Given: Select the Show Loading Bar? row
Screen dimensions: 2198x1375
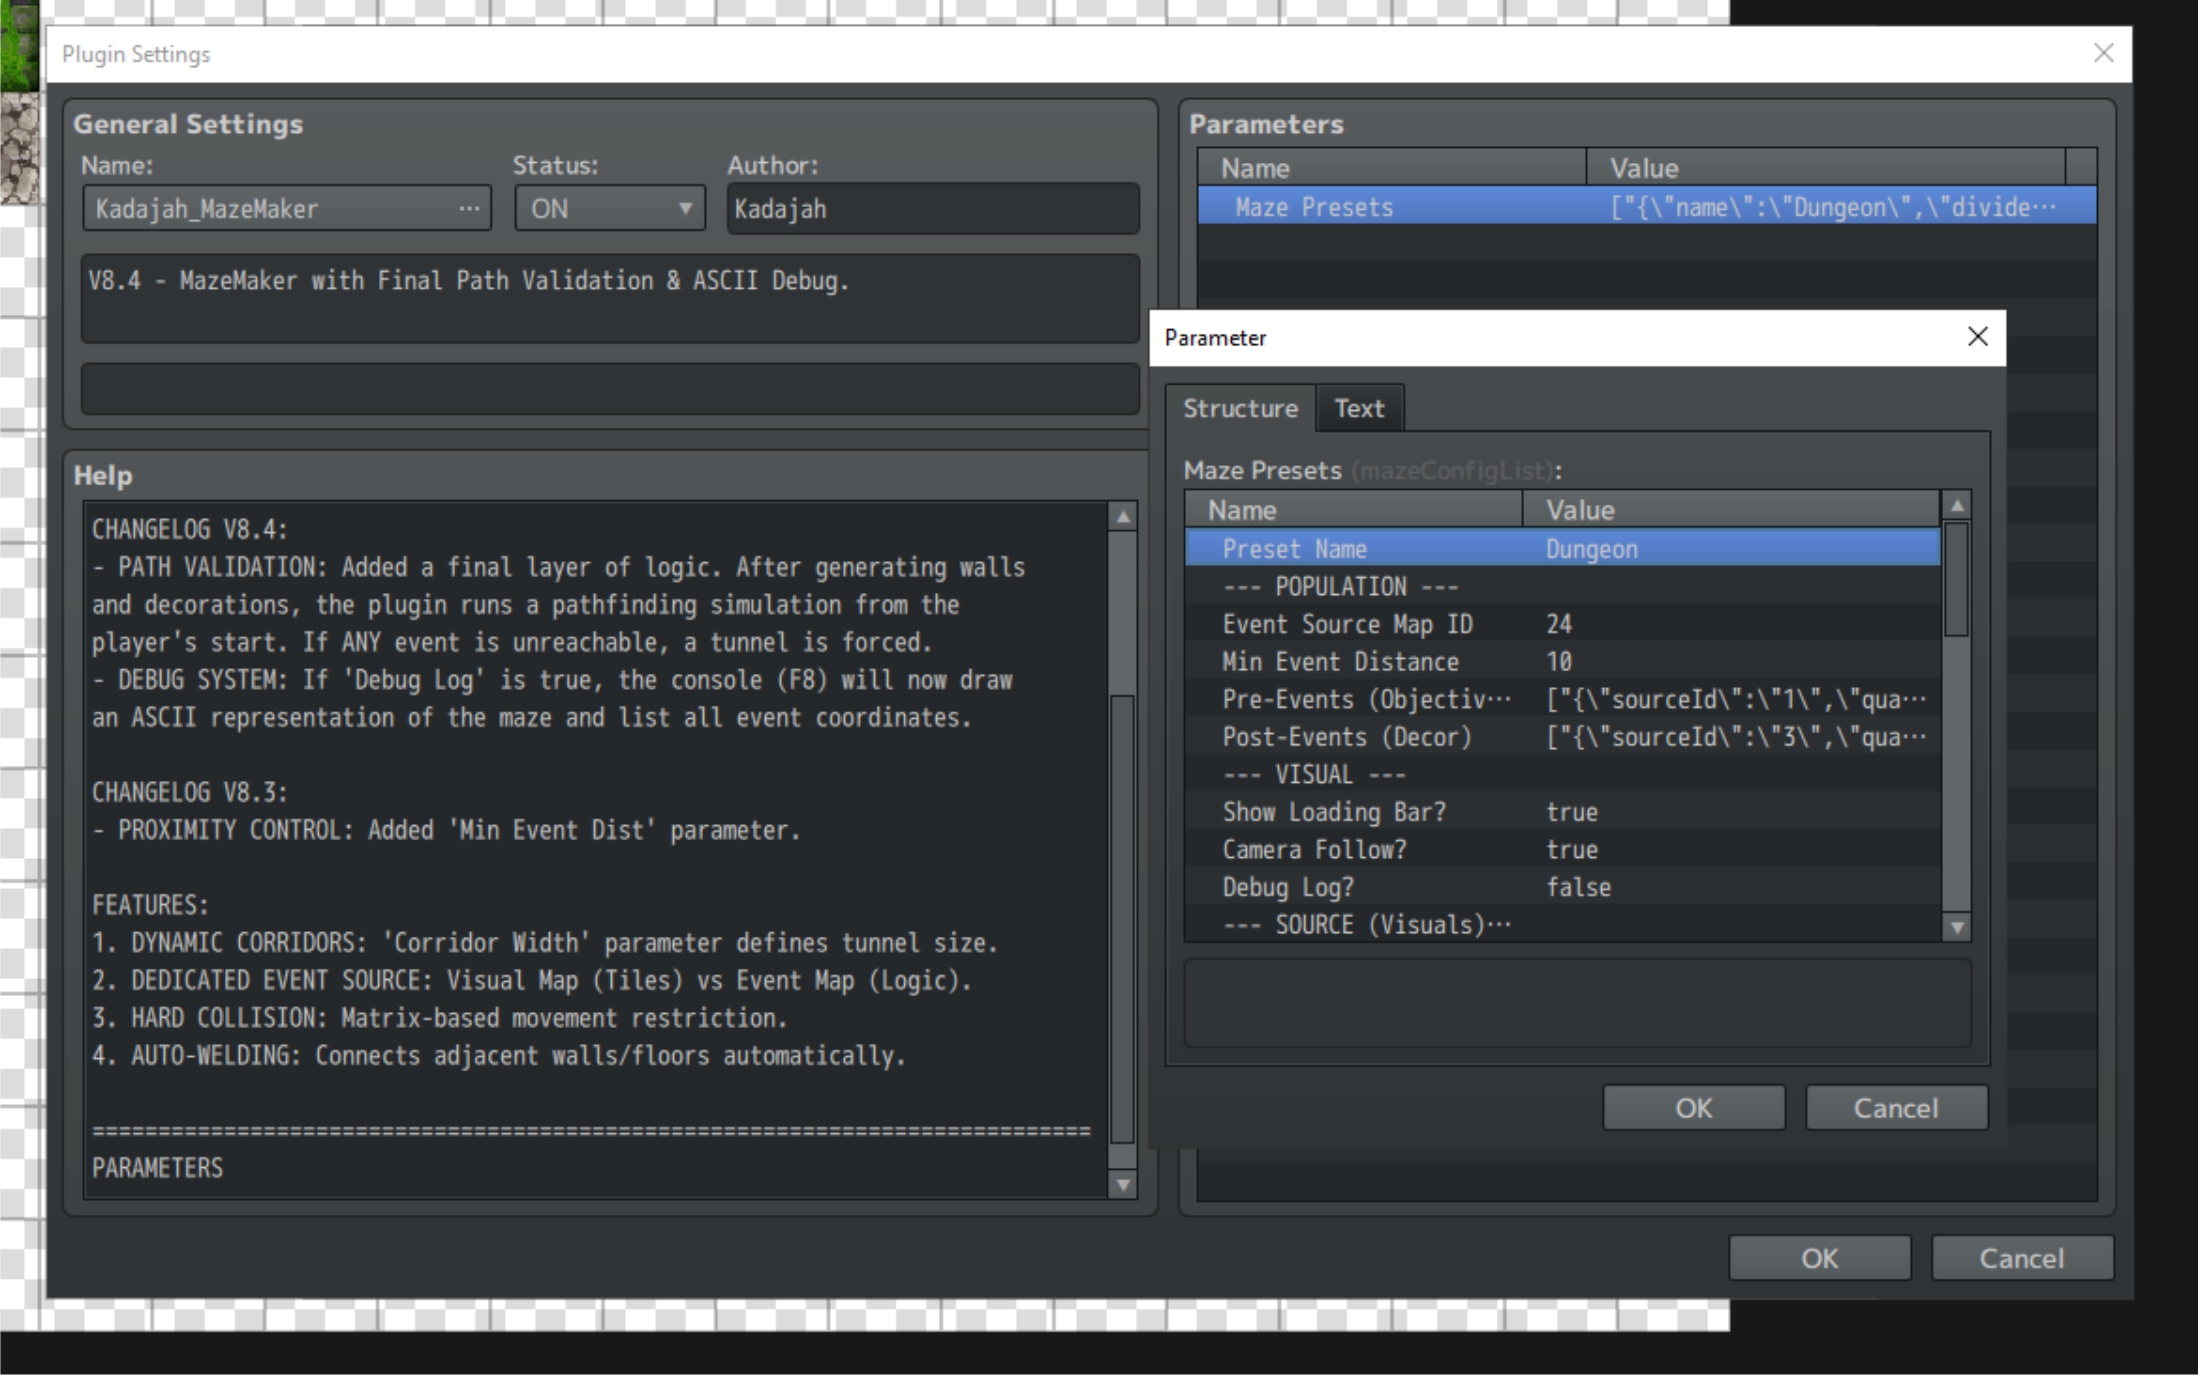Looking at the screenshot, I should pyautogui.click(x=1562, y=812).
